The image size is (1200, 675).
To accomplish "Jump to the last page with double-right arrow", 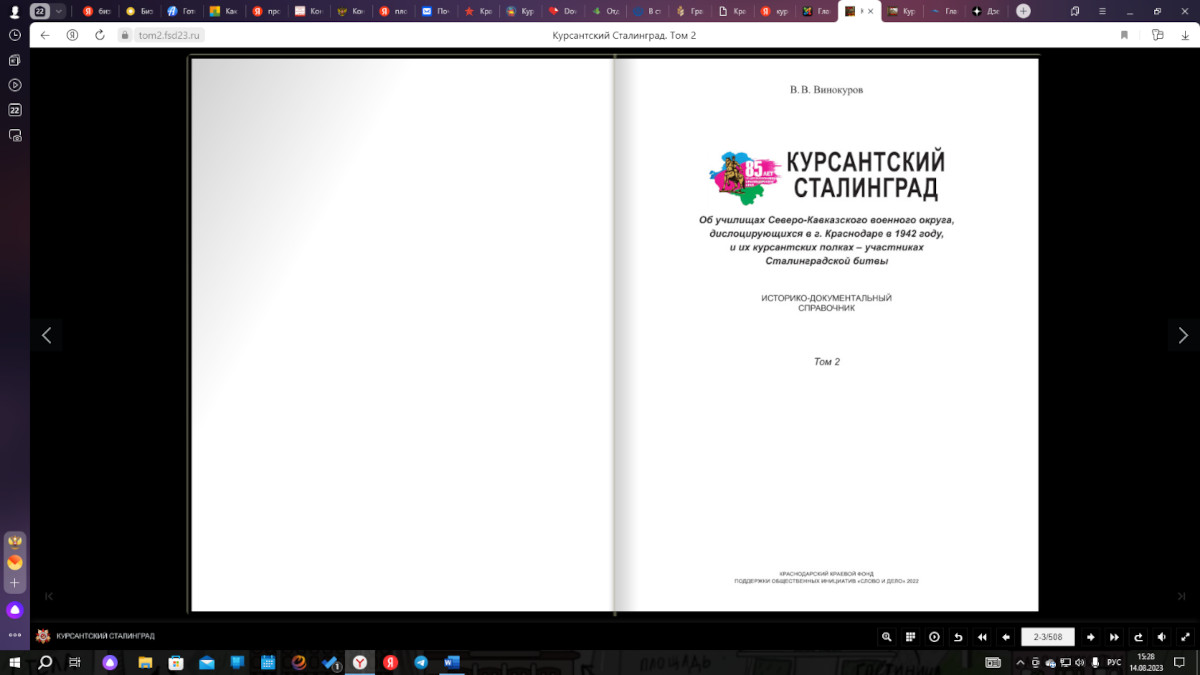I will tap(1114, 637).
